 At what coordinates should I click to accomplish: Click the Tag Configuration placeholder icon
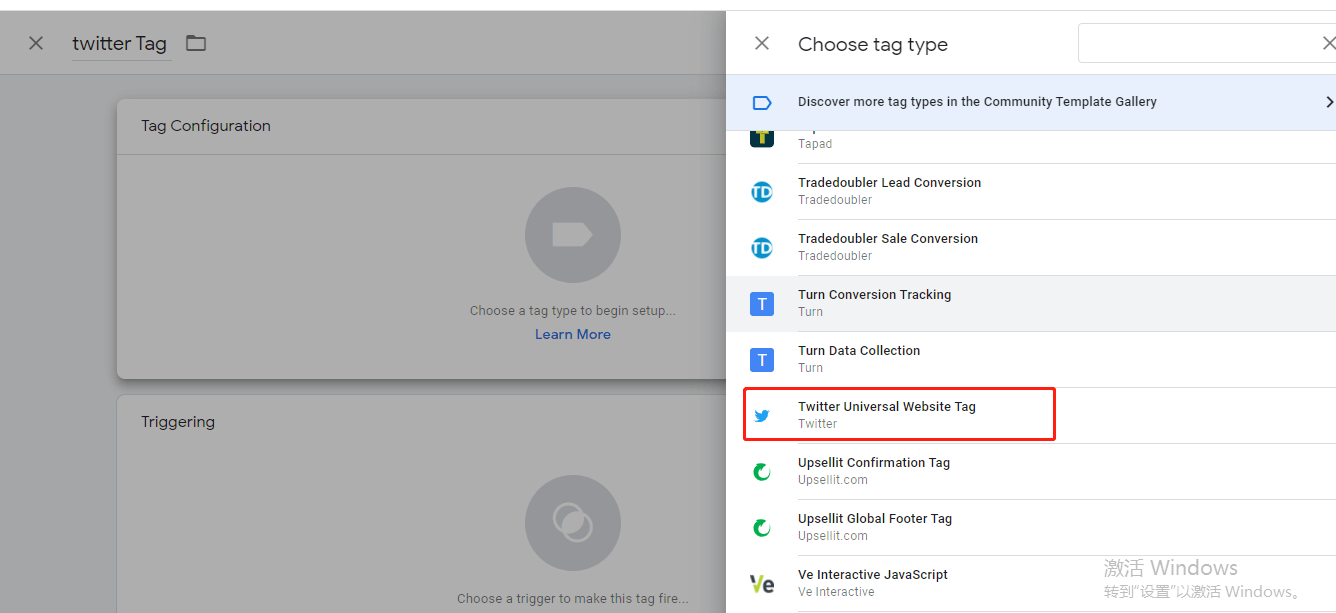pos(573,235)
